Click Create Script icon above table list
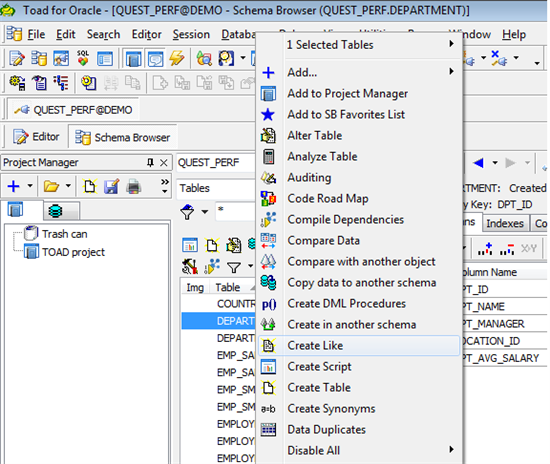 pyautogui.click(x=190, y=245)
